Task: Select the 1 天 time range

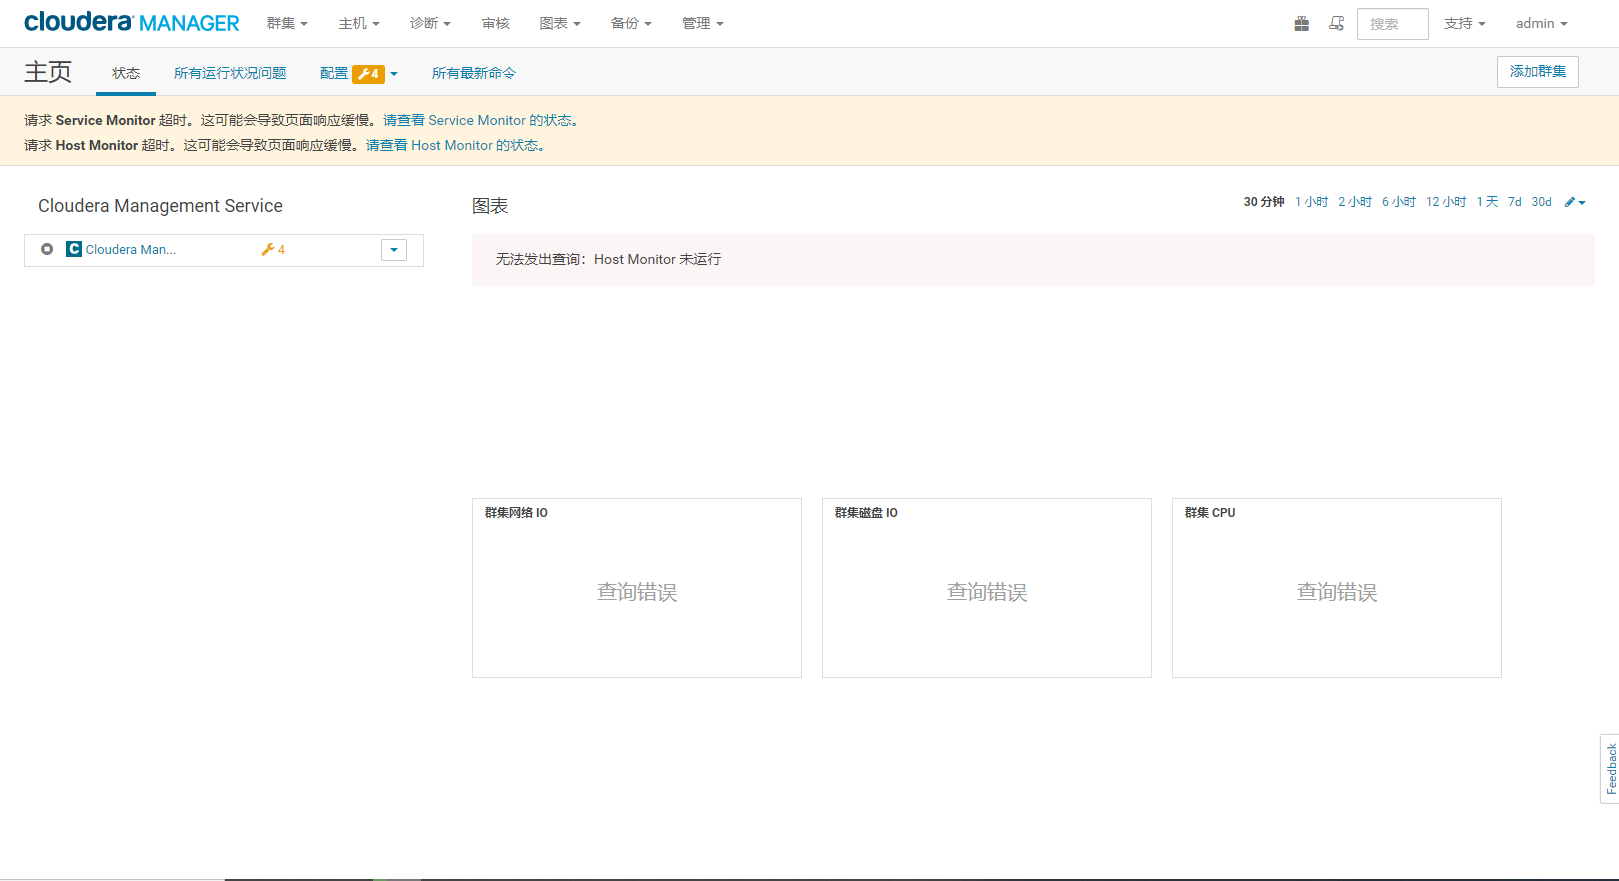Action: click(1488, 202)
